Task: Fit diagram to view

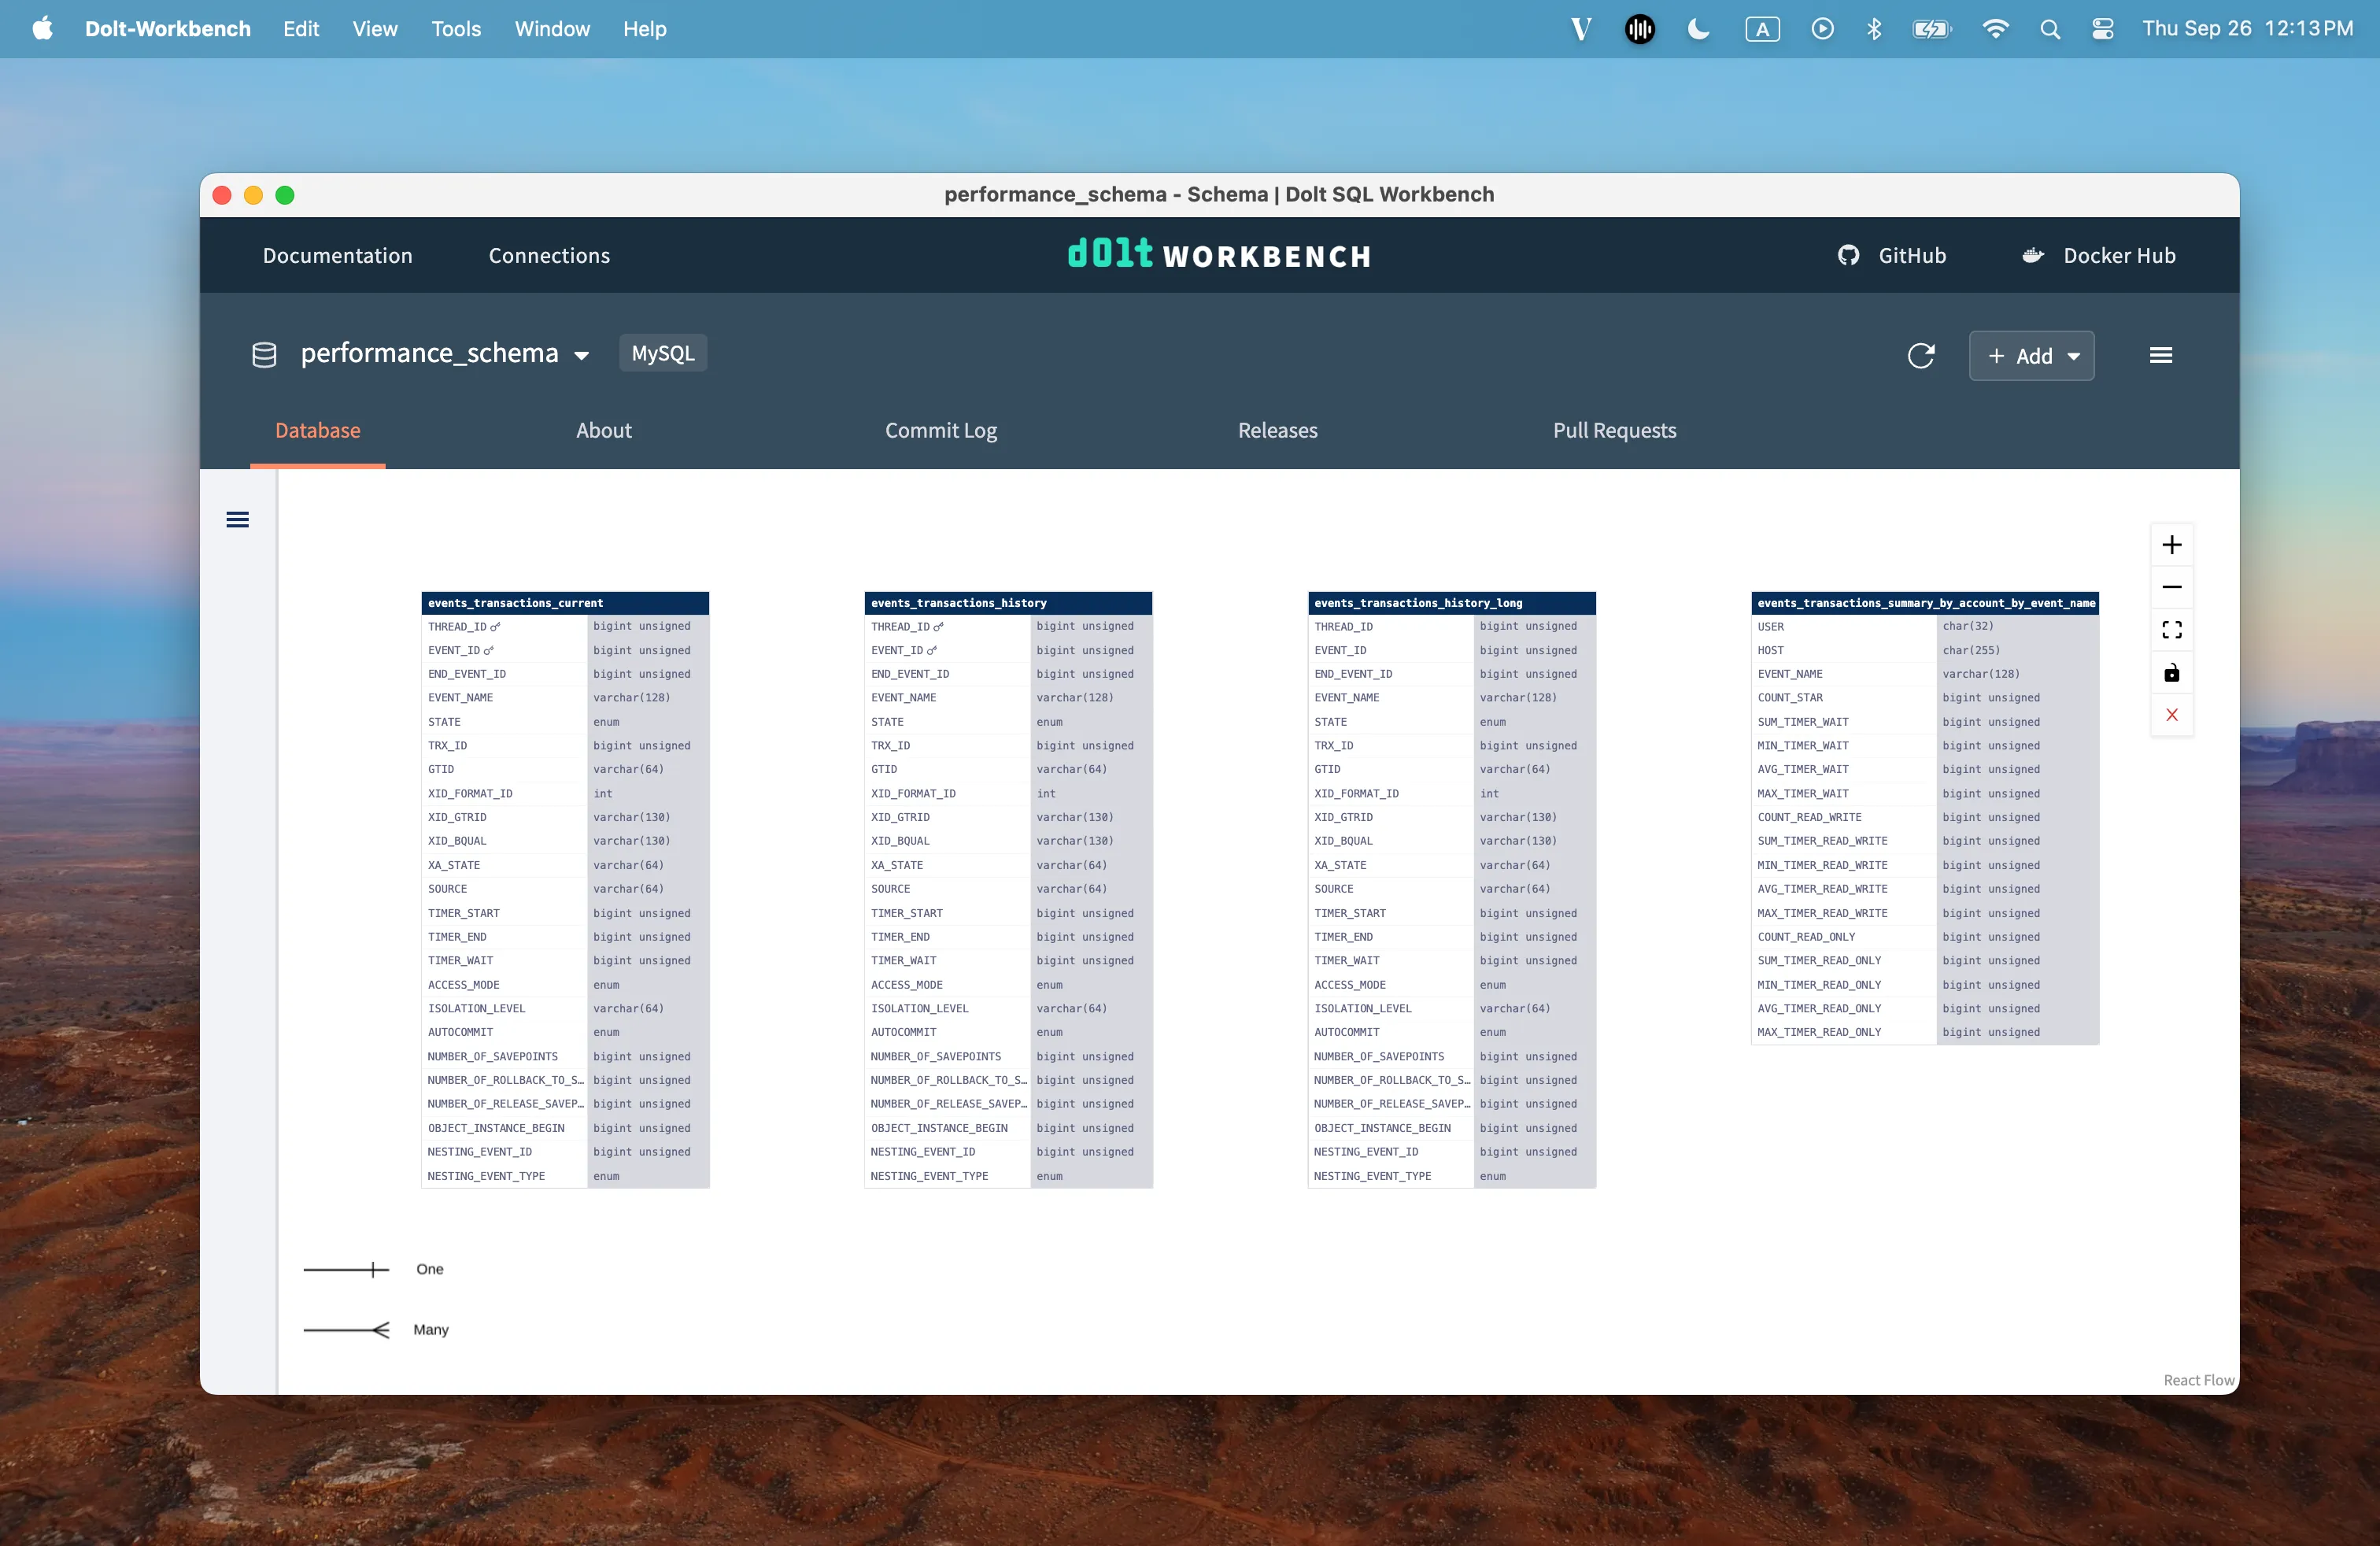Action: pos(2171,630)
